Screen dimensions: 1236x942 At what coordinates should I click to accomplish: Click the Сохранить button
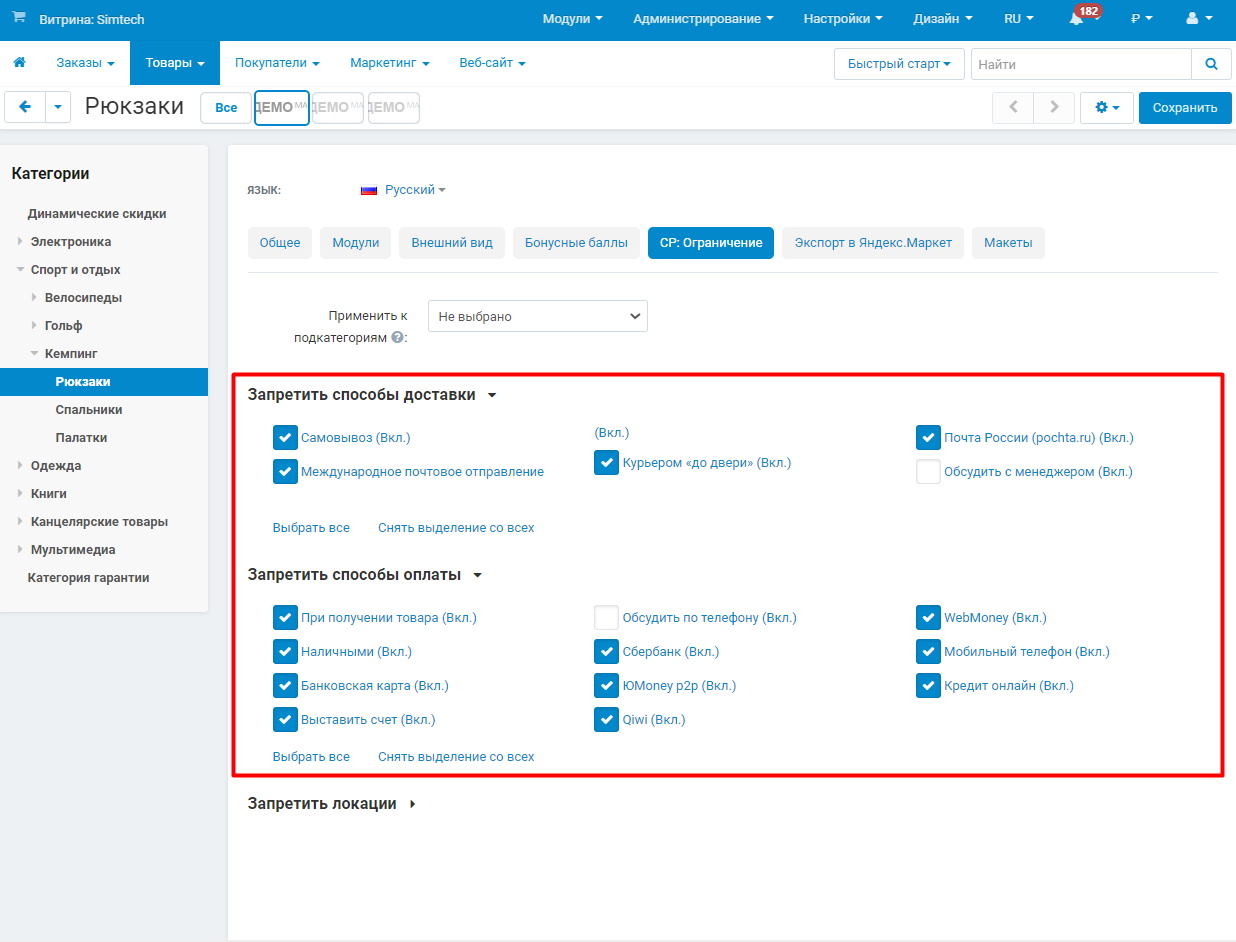[x=1185, y=108]
